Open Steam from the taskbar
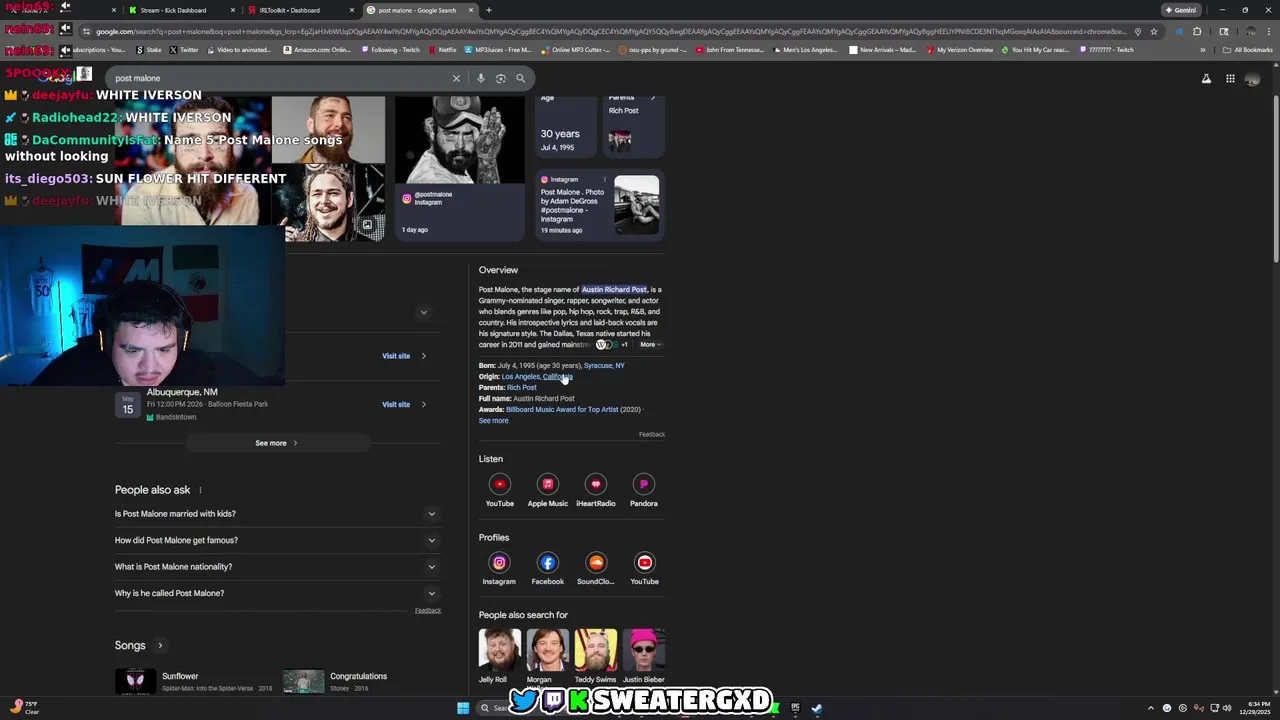Image resolution: width=1280 pixels, height=720 pixels. pos(816,708)
